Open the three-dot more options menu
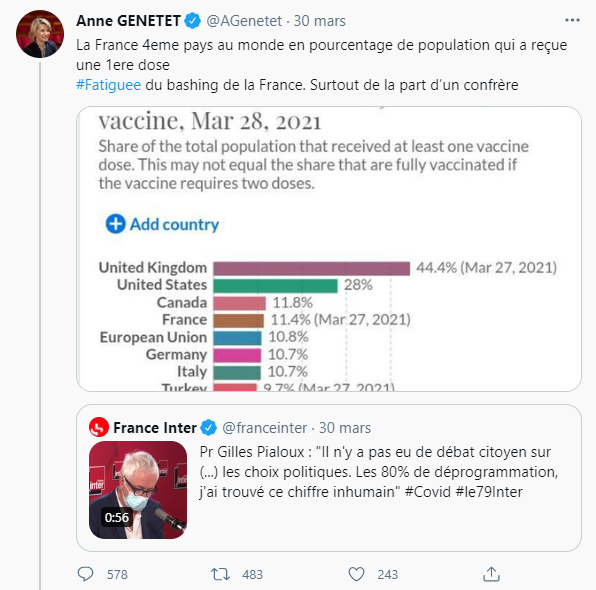Image resolution: width=596 pixels, height=590 pixels. (572, 20)
